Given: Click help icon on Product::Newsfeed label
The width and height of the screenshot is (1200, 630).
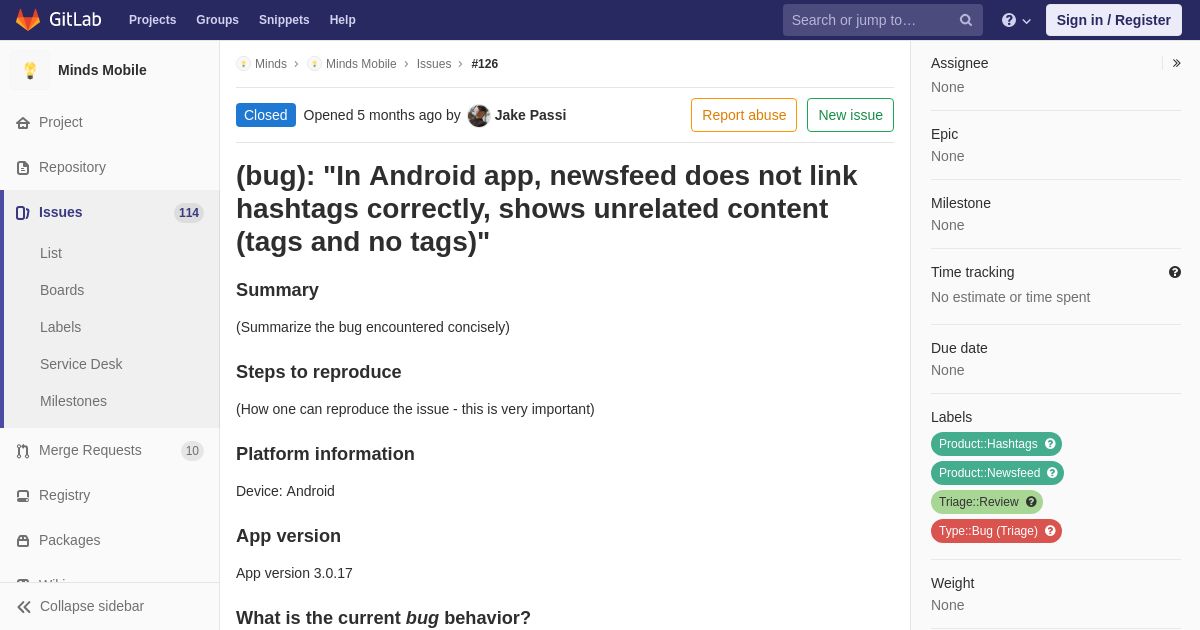Looking at the screenshot, I should [x=1052, y=473].
